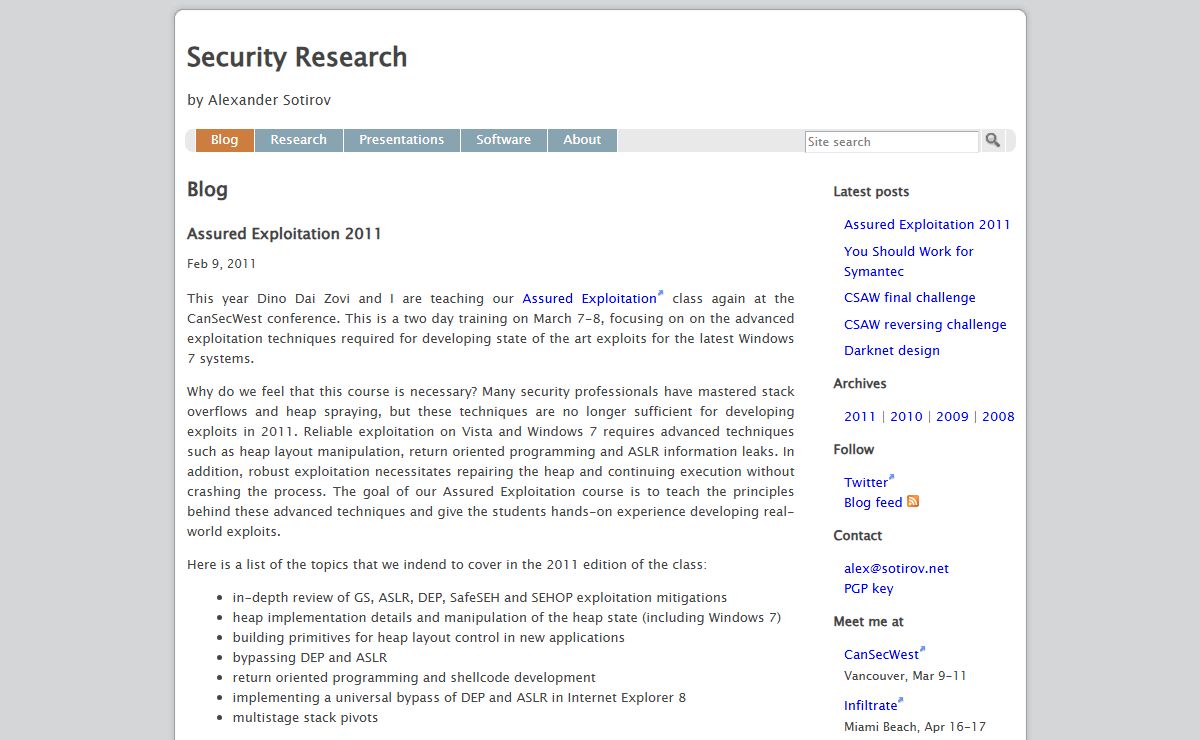Click the Latest posts sidebar heading

tap(871, 192)
